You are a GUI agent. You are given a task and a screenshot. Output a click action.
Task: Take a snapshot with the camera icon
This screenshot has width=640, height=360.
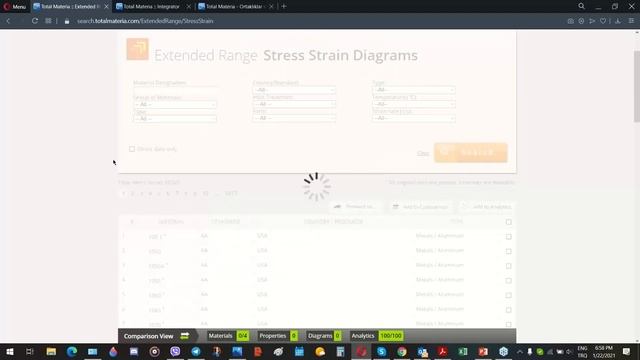[570, 21]
